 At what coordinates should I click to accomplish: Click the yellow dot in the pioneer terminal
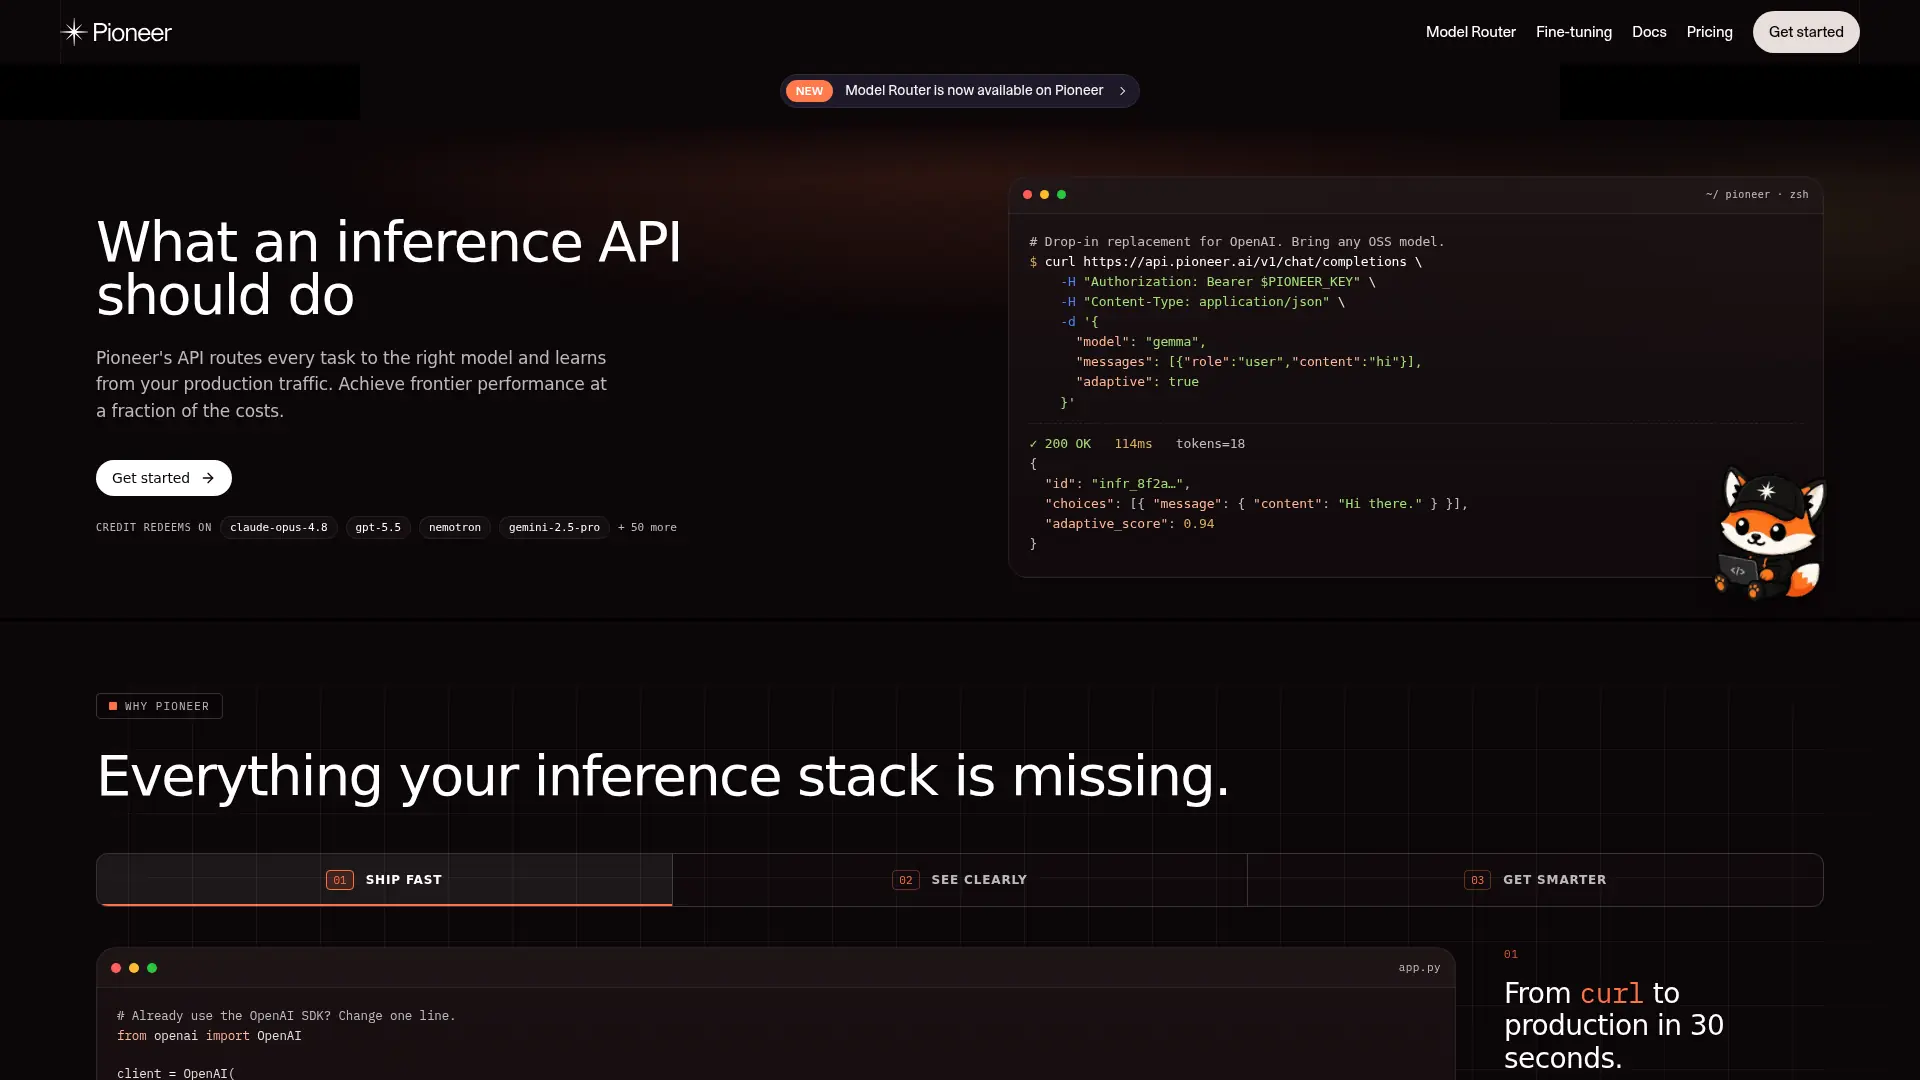pos(1044,195)
